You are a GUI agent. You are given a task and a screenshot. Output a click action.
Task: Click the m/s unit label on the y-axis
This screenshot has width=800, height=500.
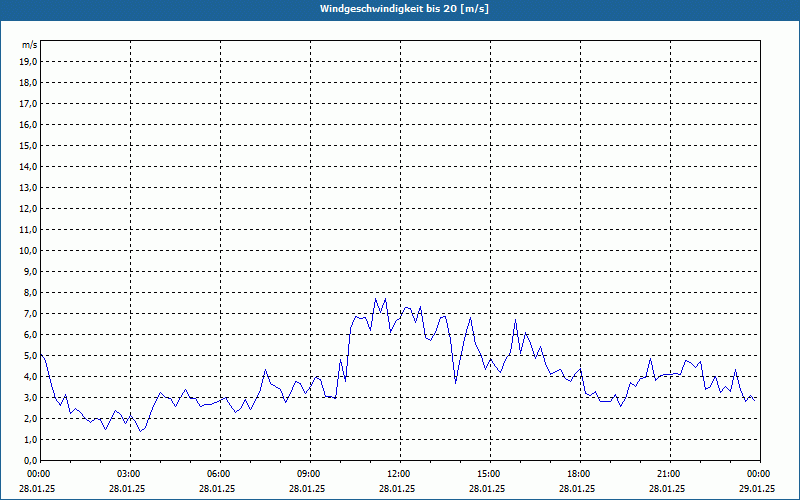click(30, 46)
